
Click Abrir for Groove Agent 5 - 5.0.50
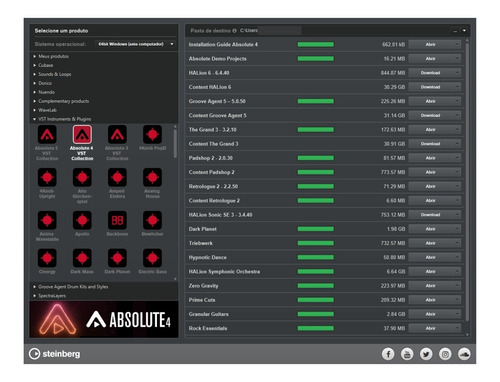pyautogui.click(x=431, y=101)
